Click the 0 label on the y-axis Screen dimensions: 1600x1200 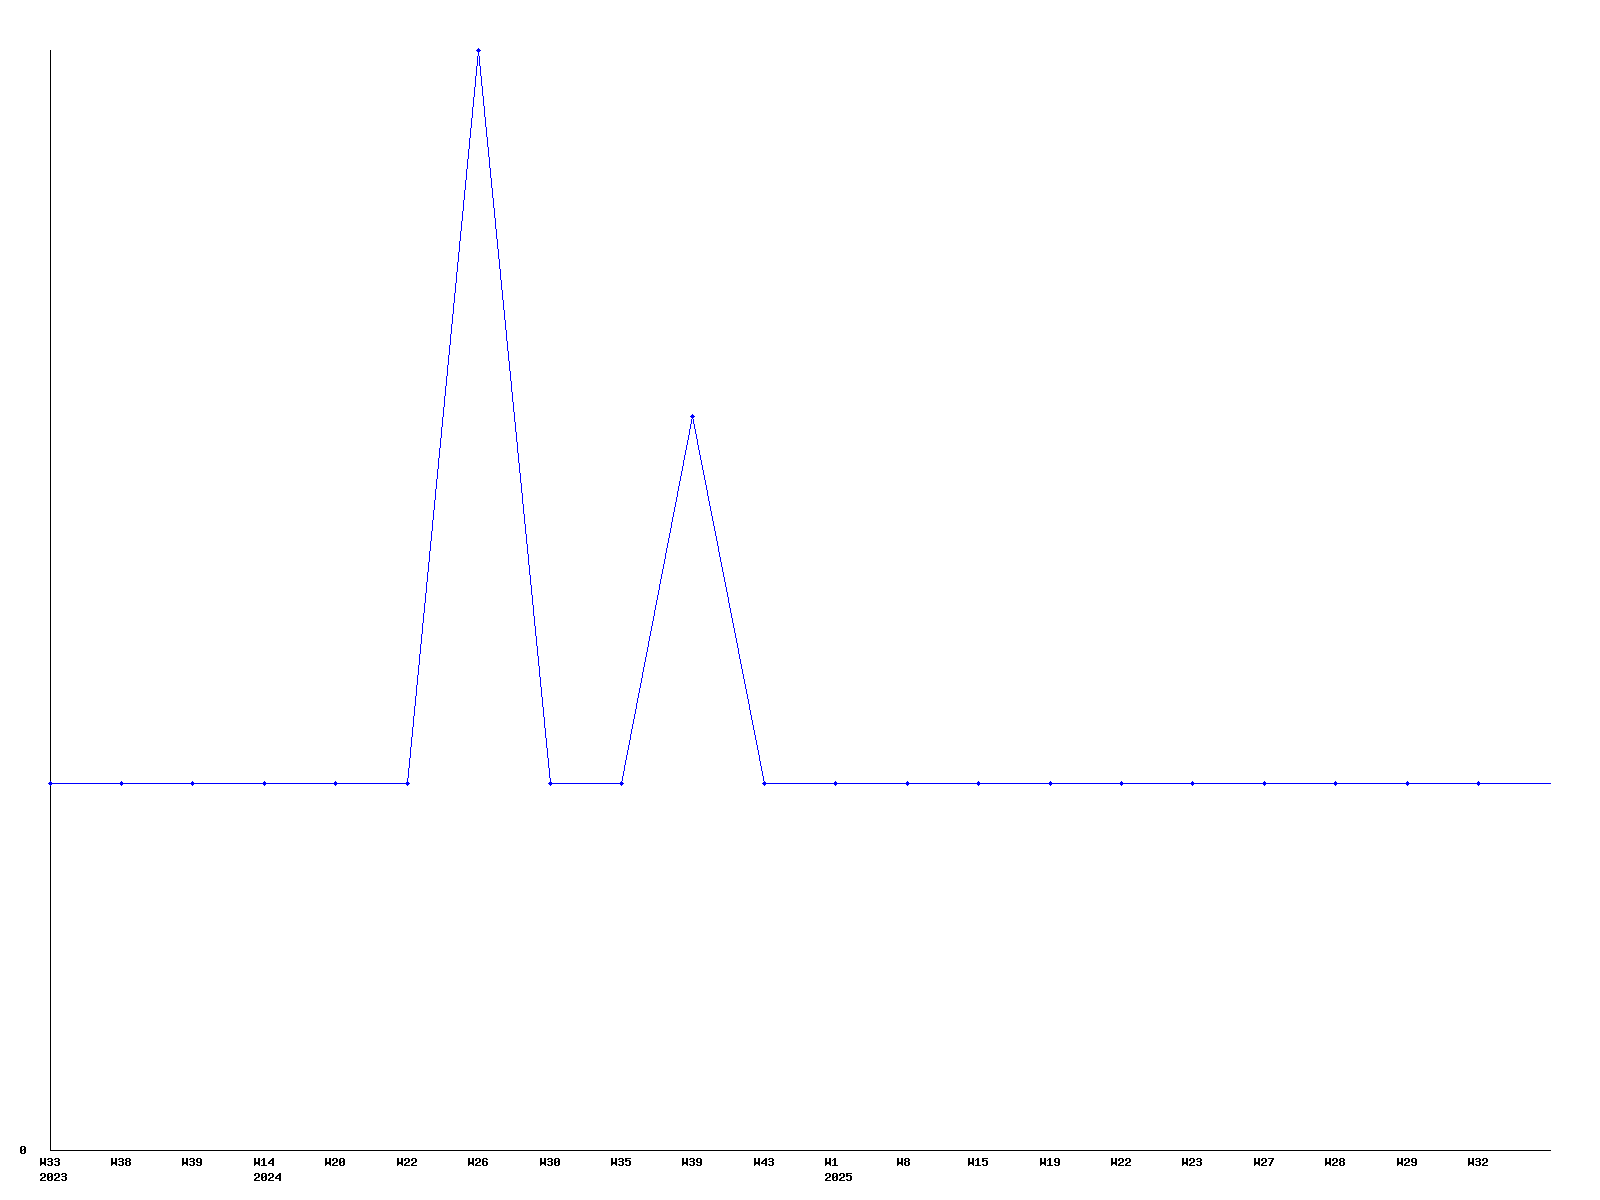click(23, 1150)
